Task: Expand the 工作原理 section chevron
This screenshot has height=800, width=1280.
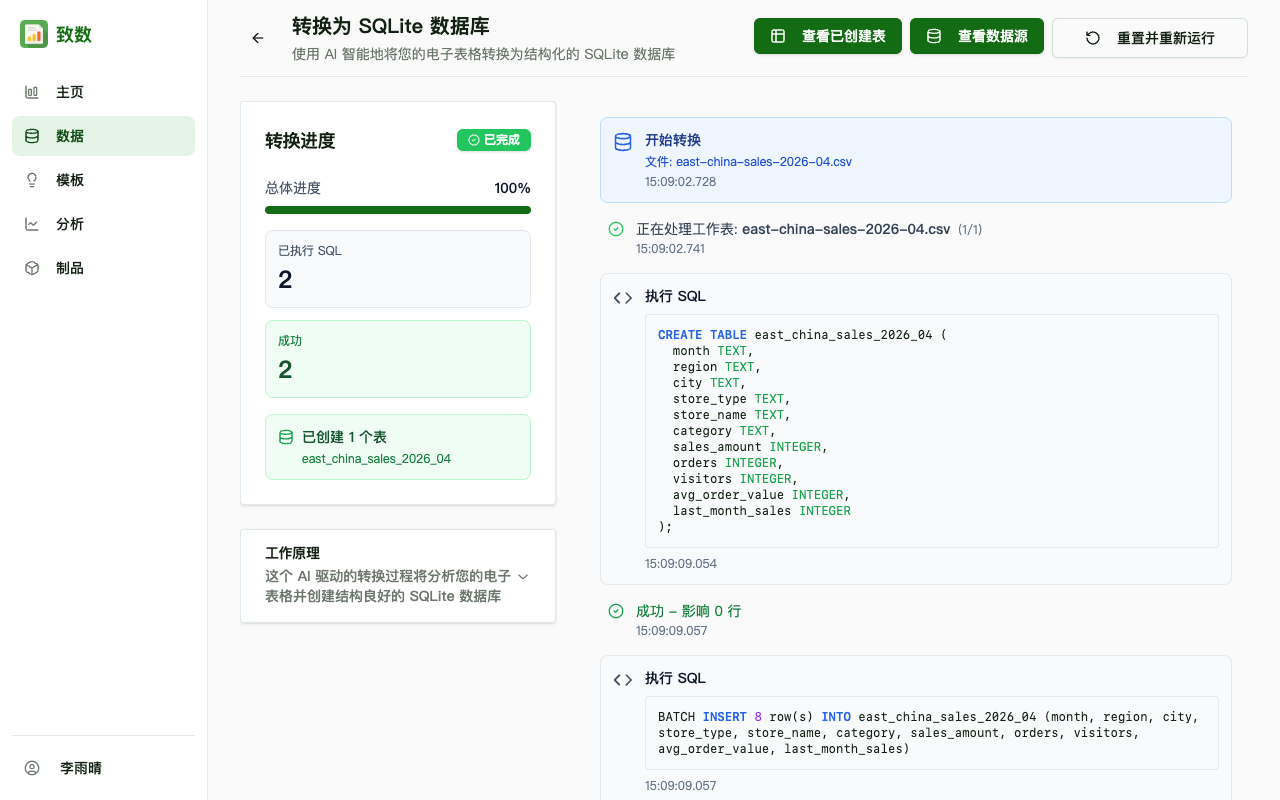Action: tap(522, 576)
